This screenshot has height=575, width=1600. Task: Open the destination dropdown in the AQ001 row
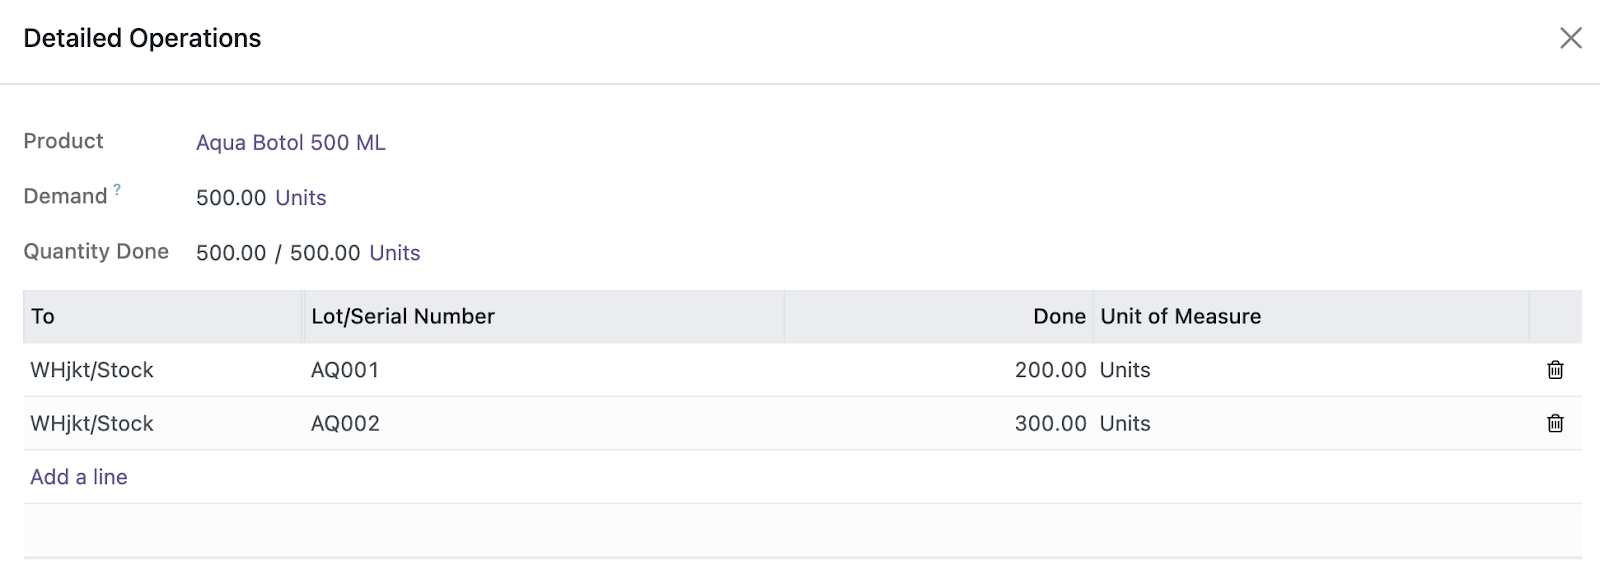click(163, 370)
